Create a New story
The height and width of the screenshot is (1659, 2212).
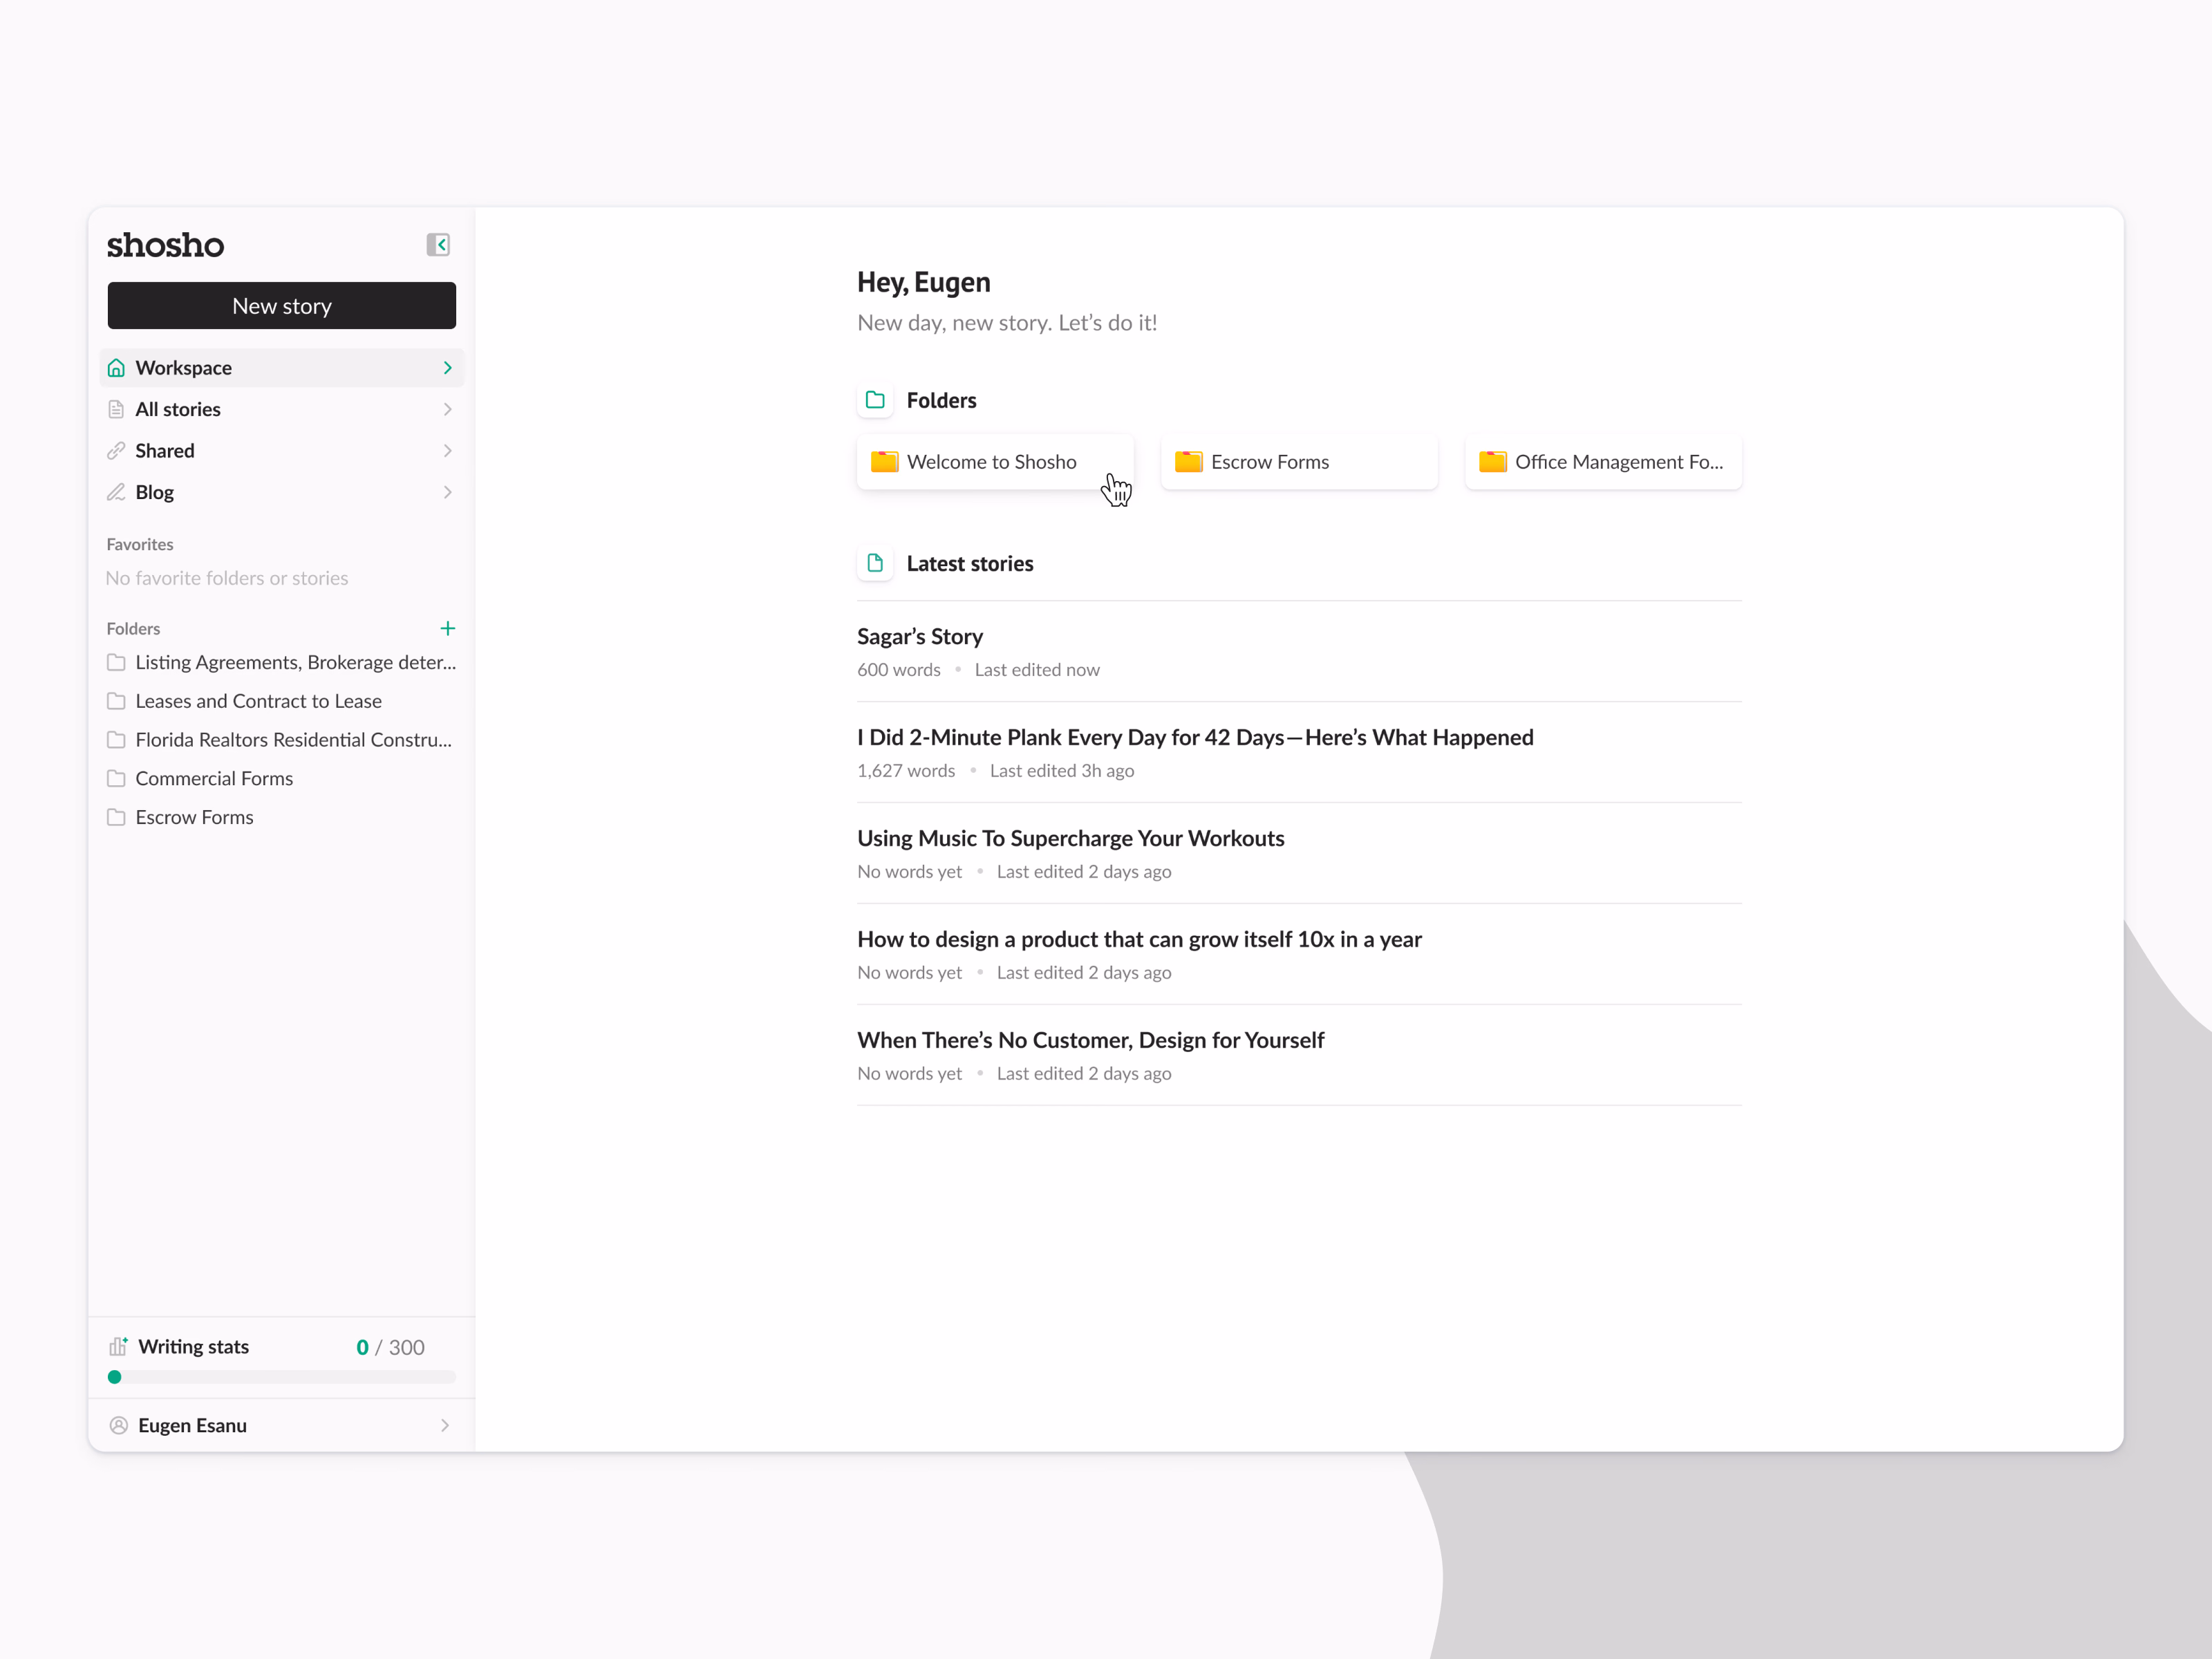pos(282,306)
